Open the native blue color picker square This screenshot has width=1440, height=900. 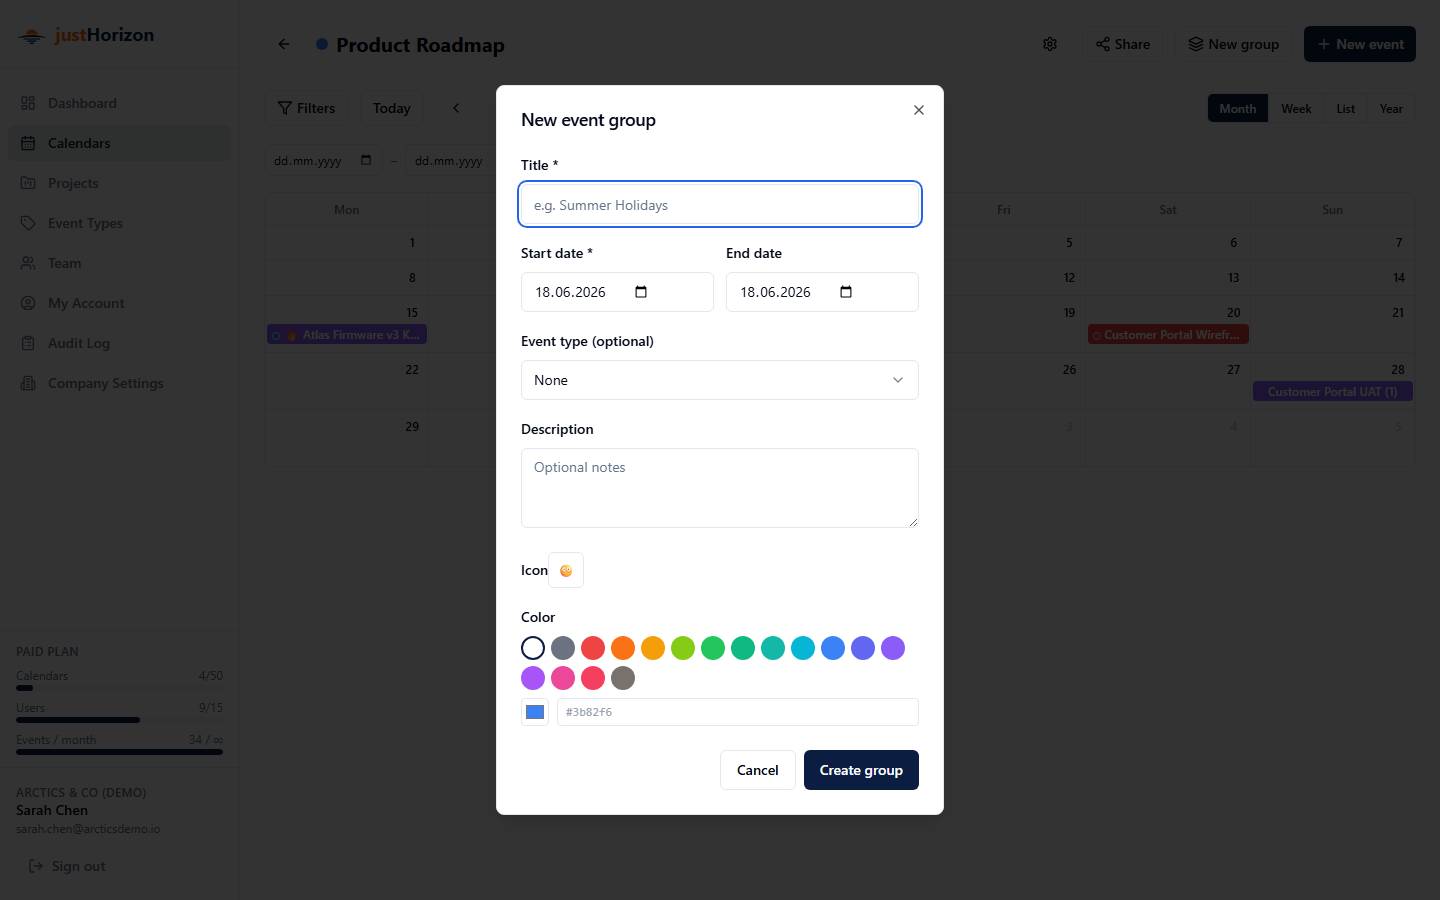(x=535, y=712)
